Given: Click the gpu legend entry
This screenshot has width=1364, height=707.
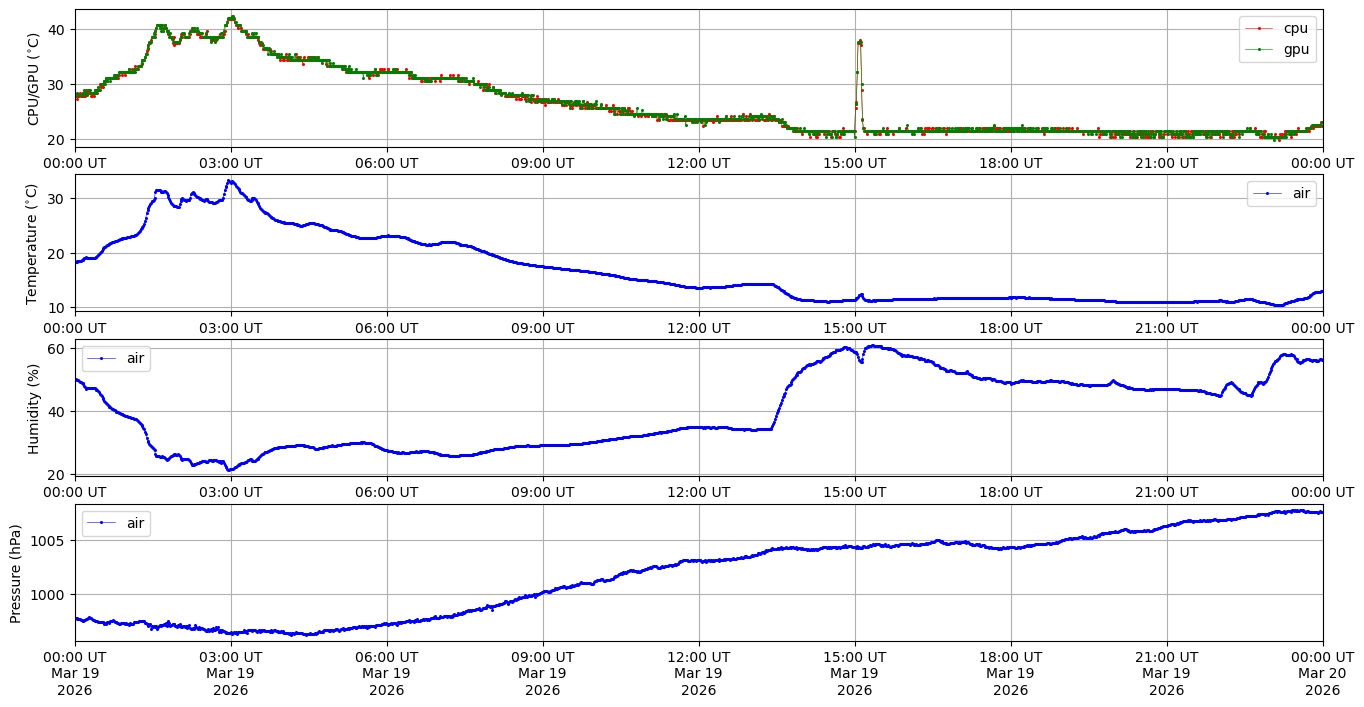Looking at the screenshot, I should coord(1295,48).
